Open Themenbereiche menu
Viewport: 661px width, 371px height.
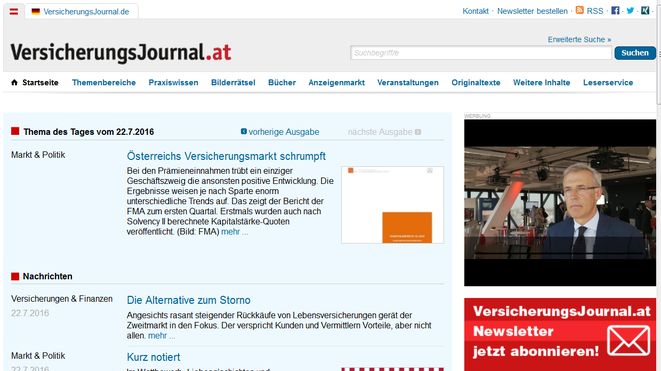(x=104, y=83)
